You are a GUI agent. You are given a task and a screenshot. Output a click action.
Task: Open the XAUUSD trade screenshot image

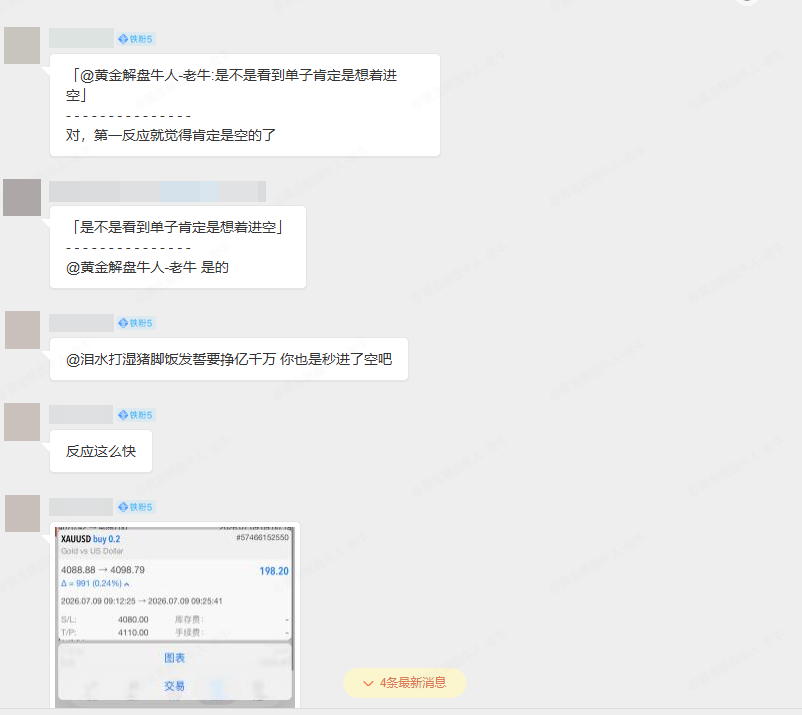point(175,617)
